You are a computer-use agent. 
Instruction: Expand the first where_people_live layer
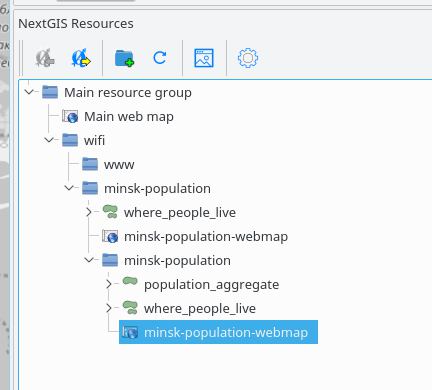(x=89, y=212)
